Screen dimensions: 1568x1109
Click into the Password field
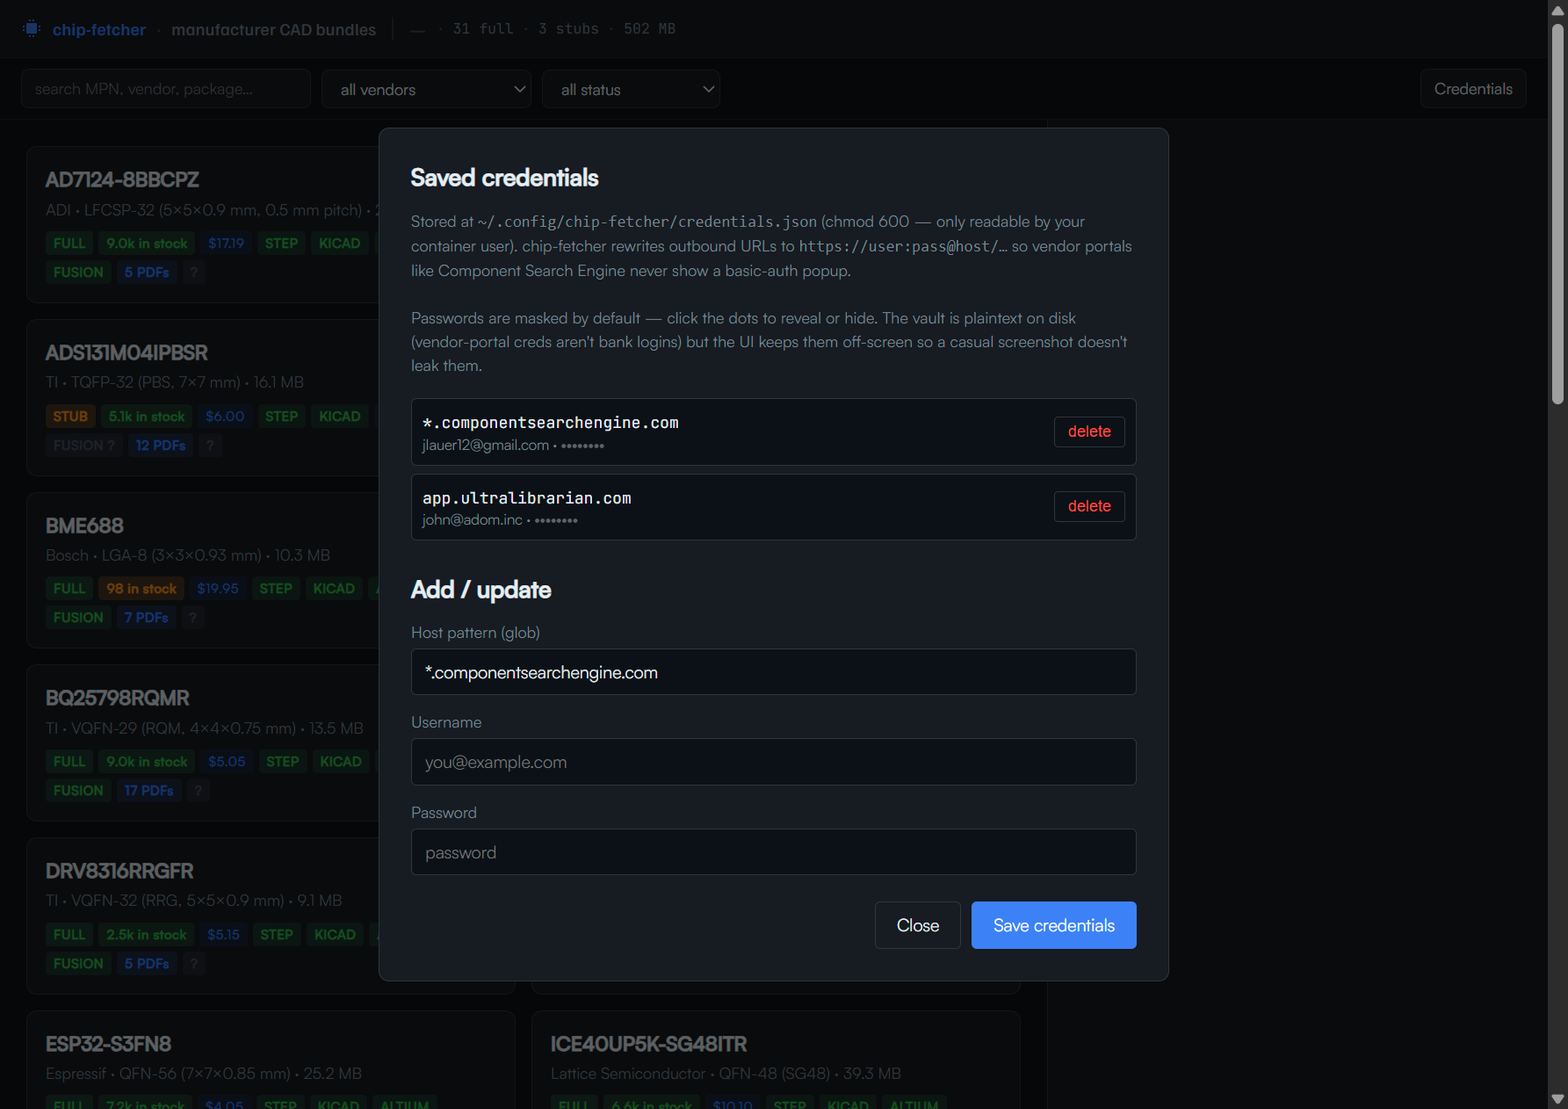click(773, 852)
